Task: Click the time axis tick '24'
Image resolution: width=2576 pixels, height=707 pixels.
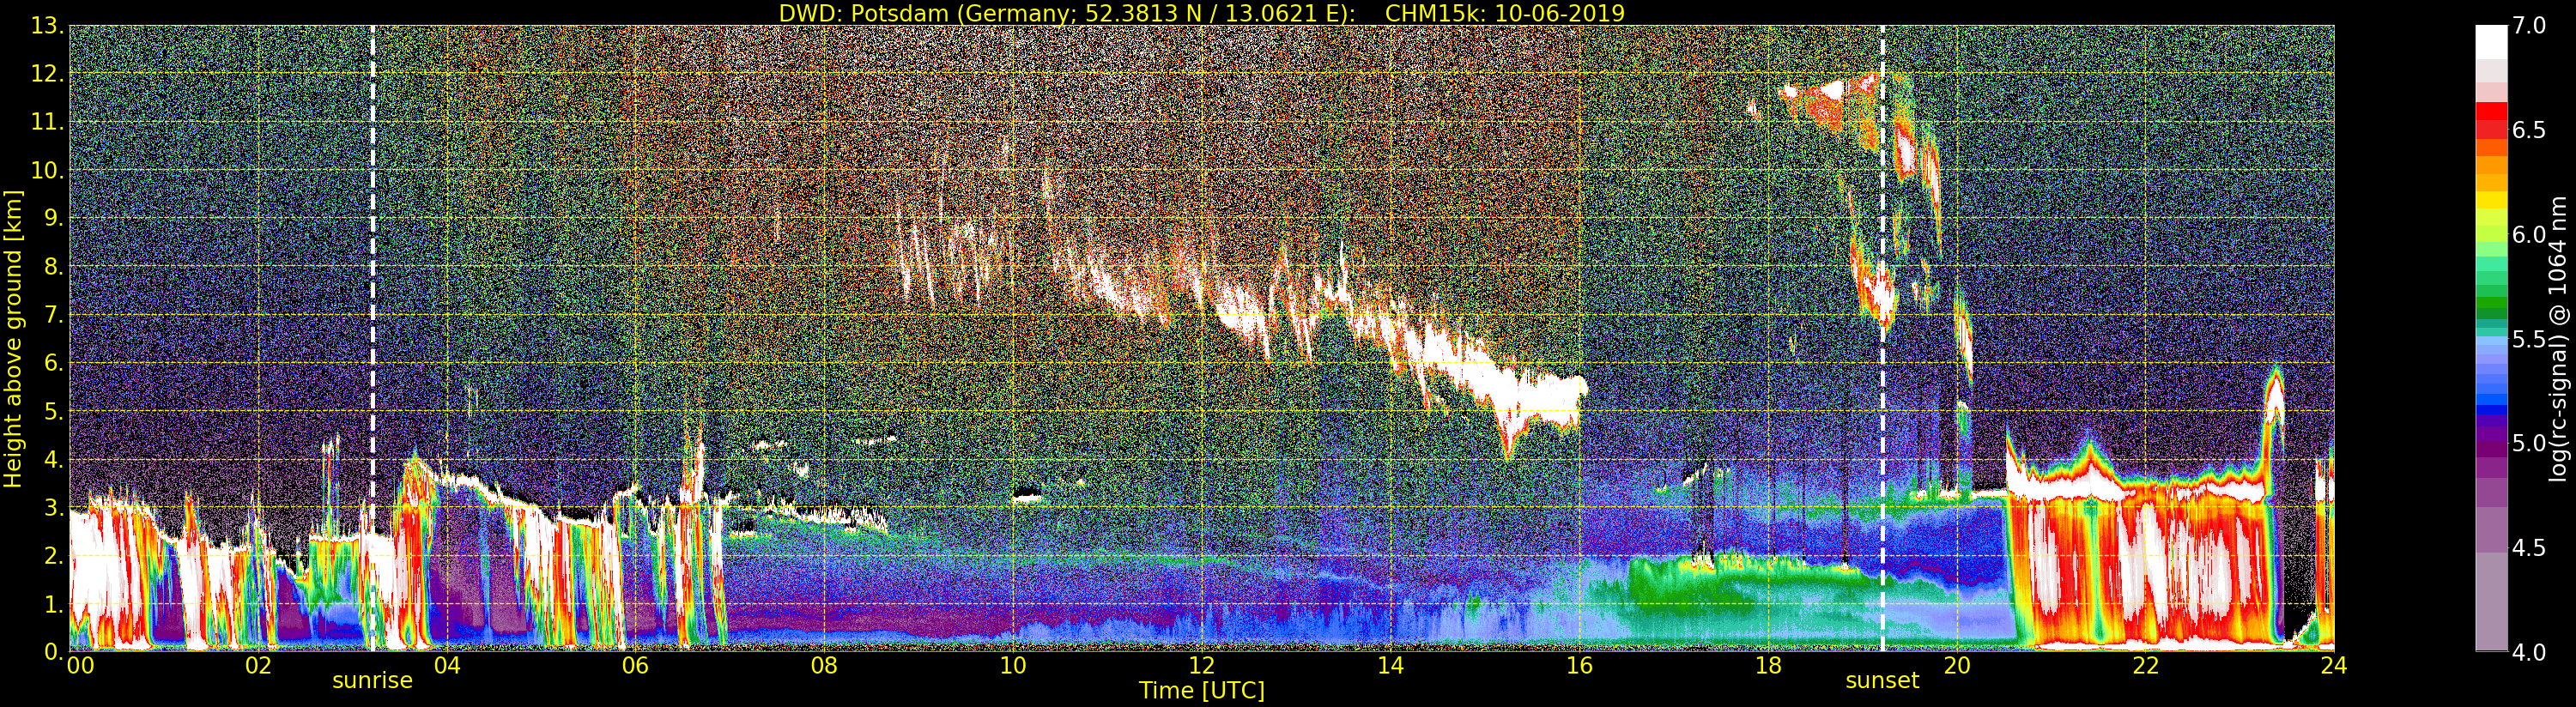Action: click(2334, 666)
